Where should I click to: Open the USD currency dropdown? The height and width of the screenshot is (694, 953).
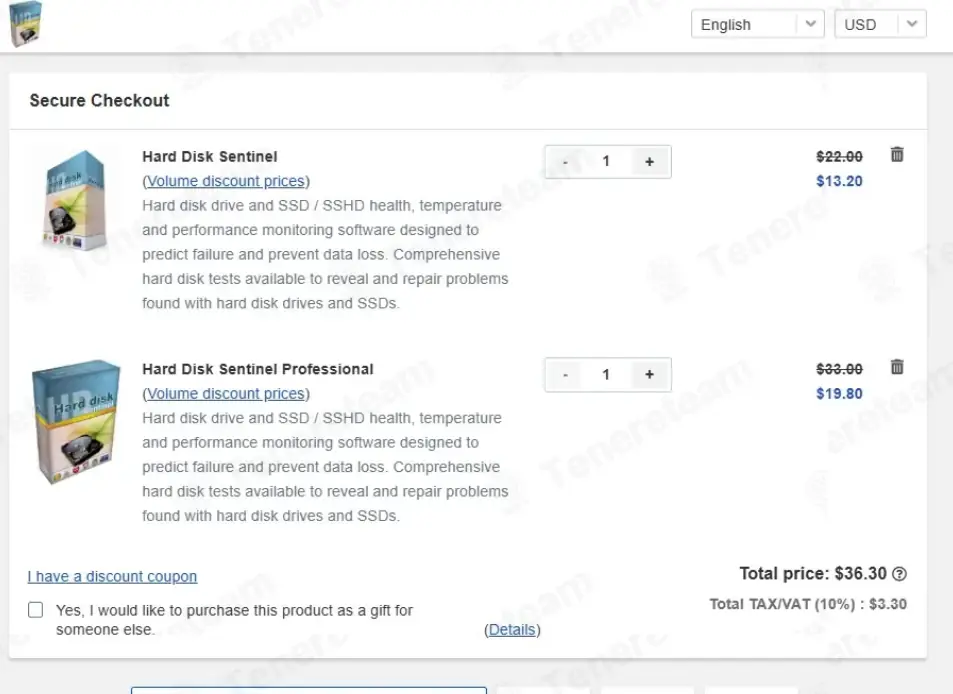[880, 25]
